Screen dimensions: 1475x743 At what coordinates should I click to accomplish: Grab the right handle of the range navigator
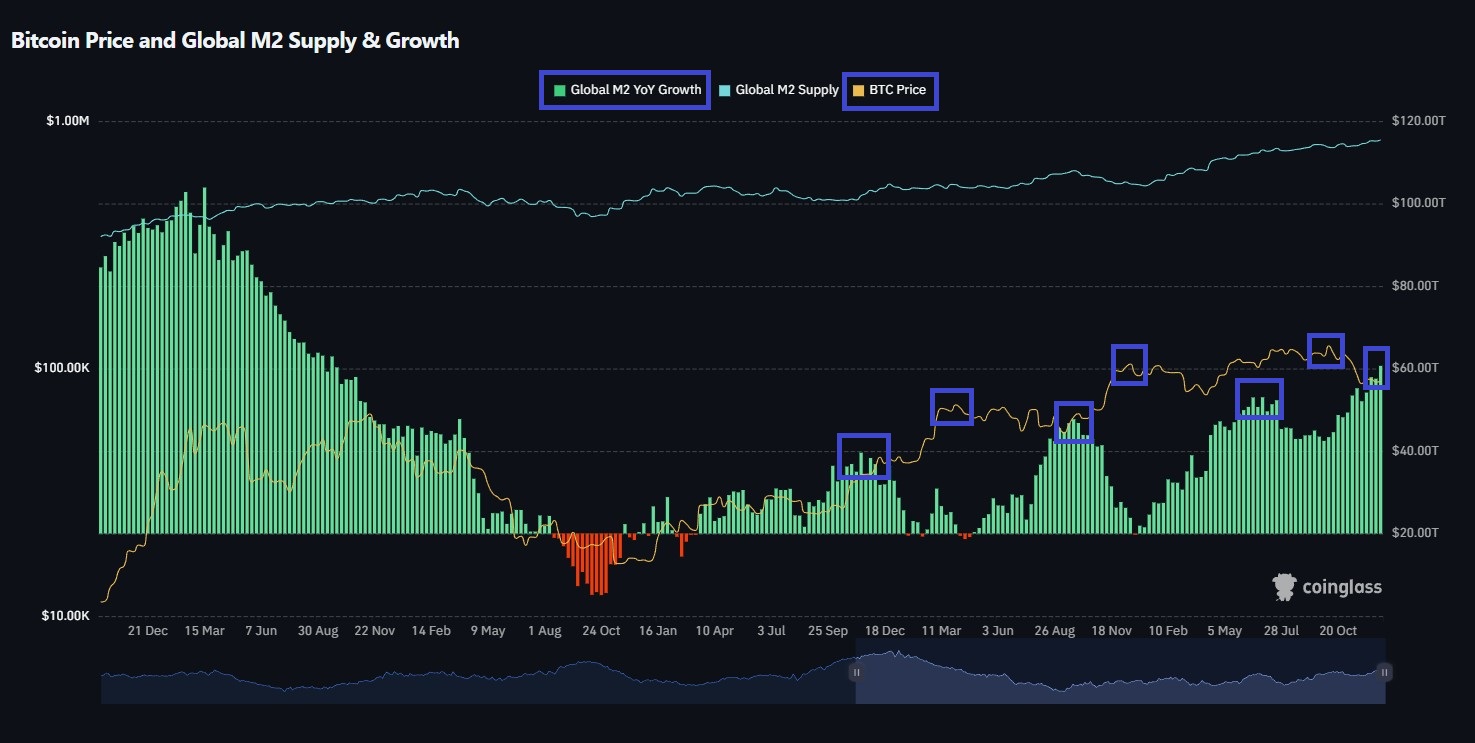point(1384,673)
